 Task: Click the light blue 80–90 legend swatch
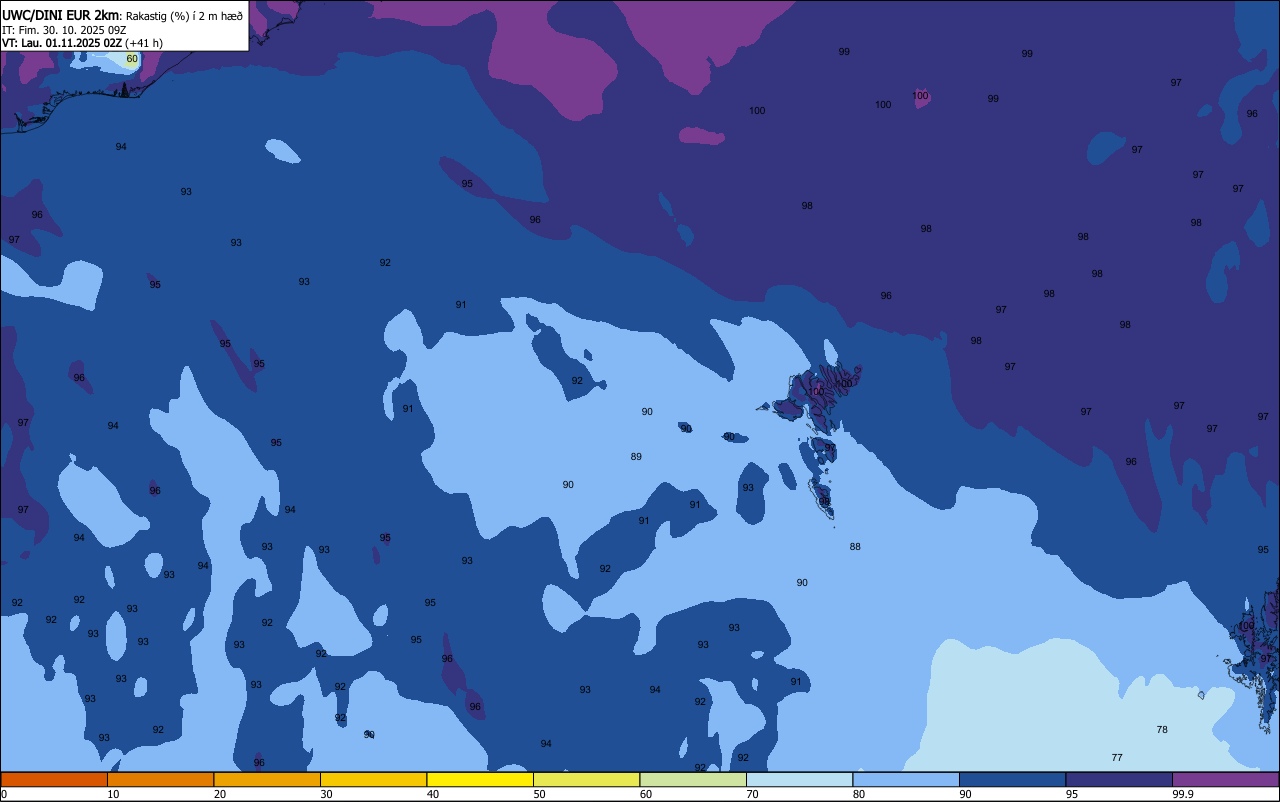pos(906,779)
